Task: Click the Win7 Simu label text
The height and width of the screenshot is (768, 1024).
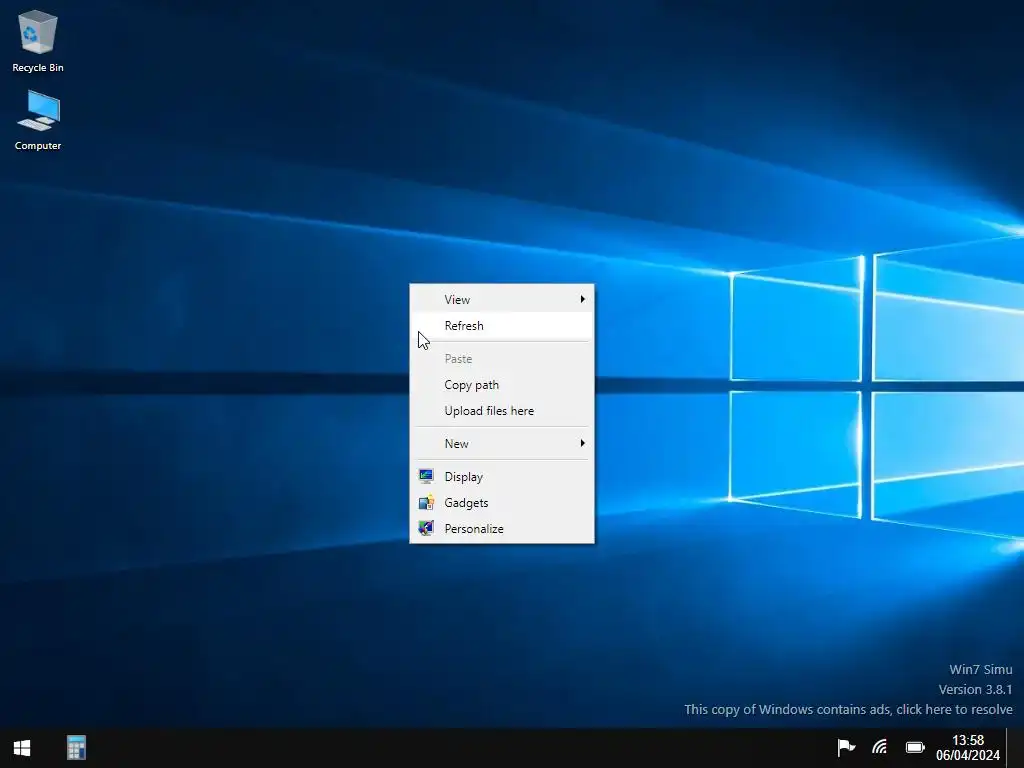Action: (980, 669)
